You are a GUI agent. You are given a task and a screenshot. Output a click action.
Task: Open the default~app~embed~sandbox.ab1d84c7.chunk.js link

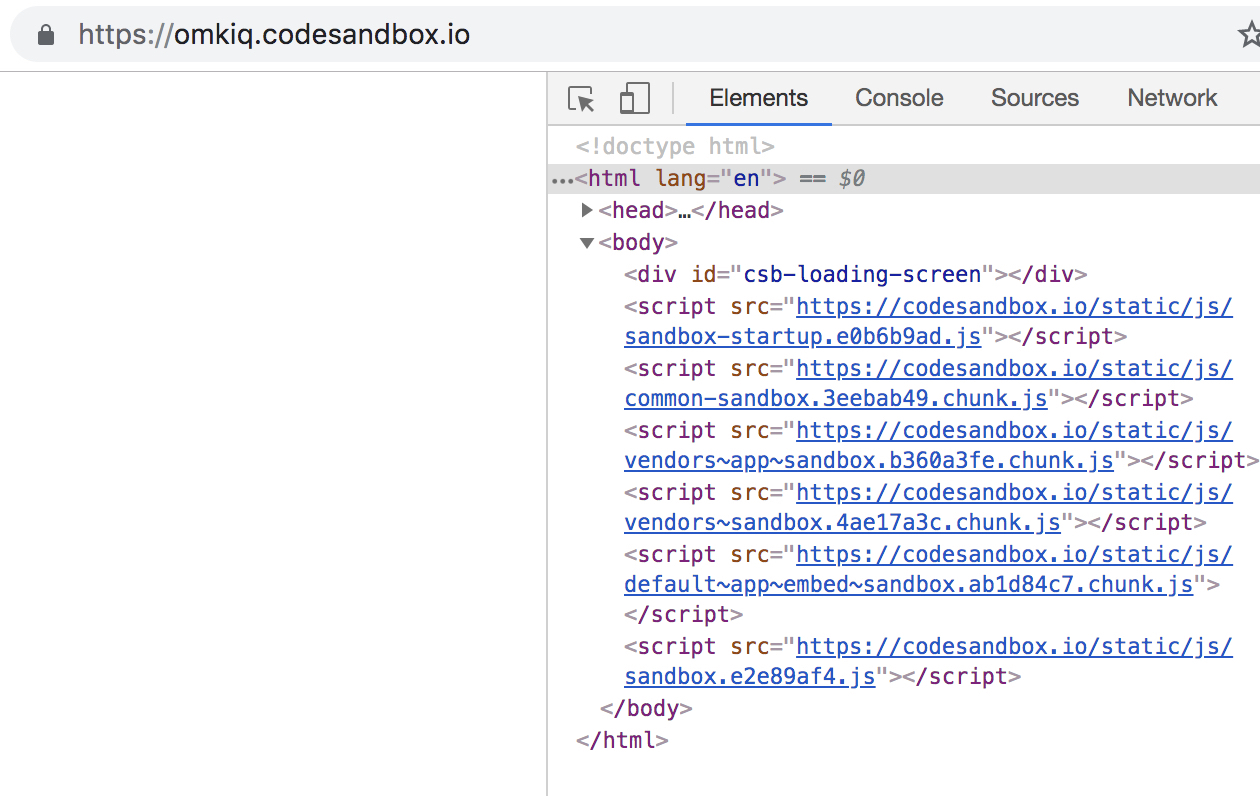(928, 569)
